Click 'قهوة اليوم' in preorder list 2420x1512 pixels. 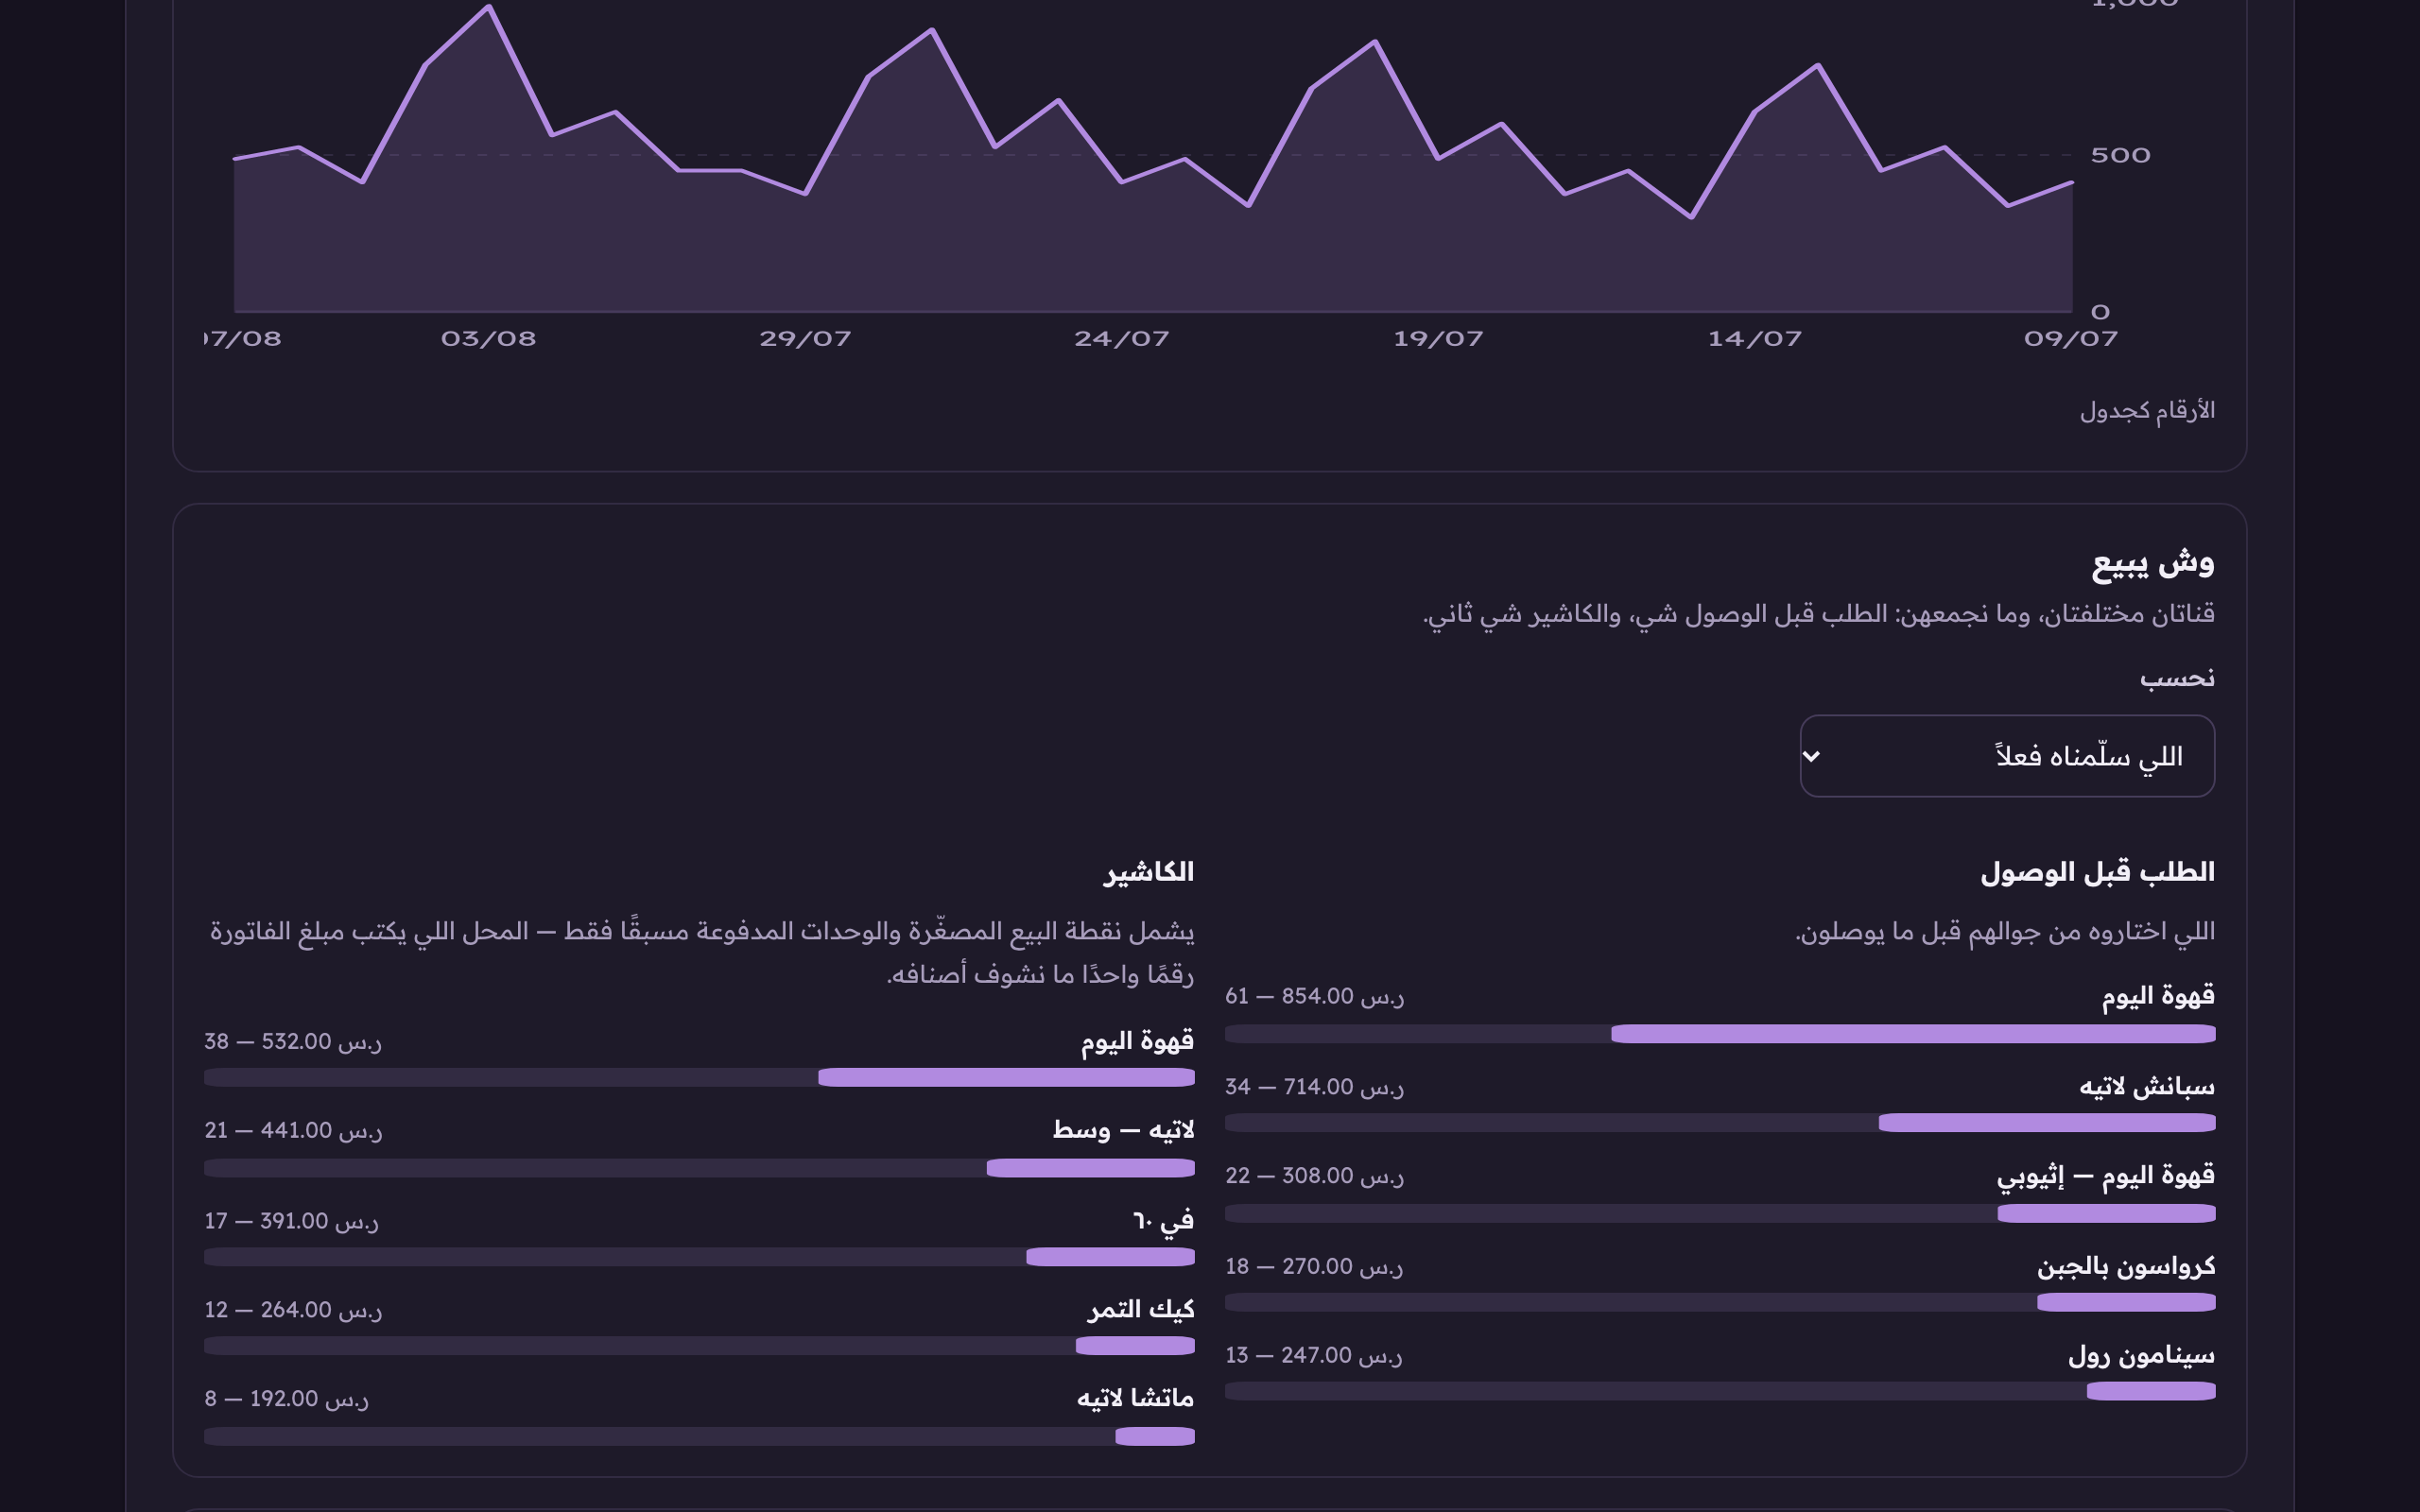(2158, 996)
